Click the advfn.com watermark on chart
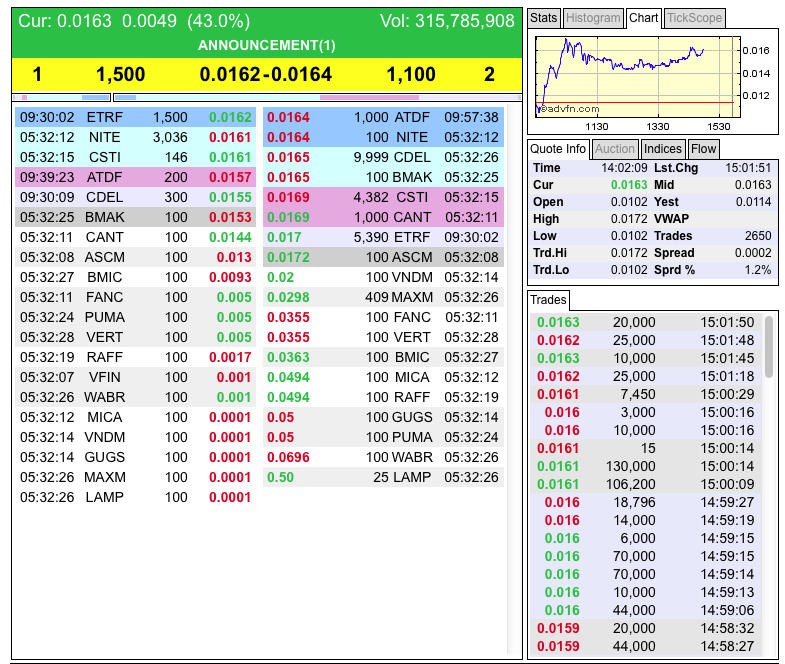This screenshot has width=785, height=664. click(x=568, y=109)
